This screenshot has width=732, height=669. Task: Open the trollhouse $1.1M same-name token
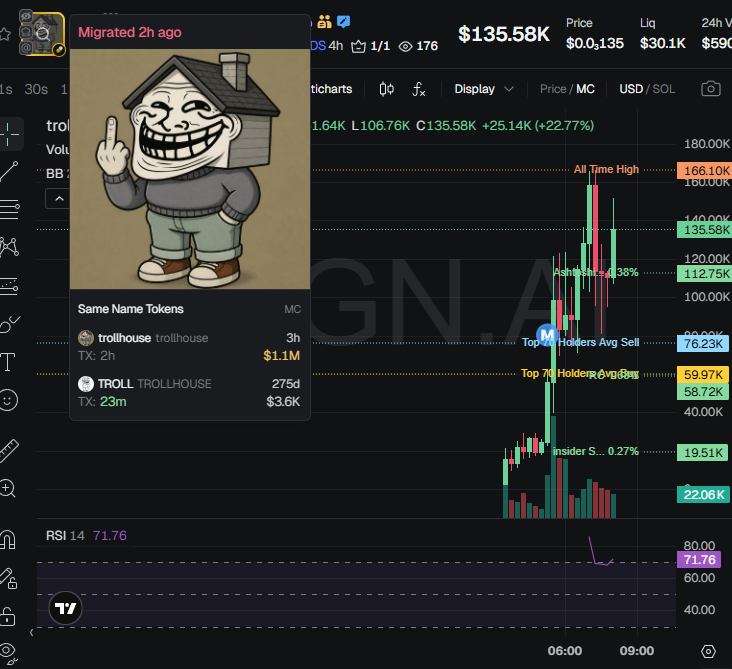point(189,346)
